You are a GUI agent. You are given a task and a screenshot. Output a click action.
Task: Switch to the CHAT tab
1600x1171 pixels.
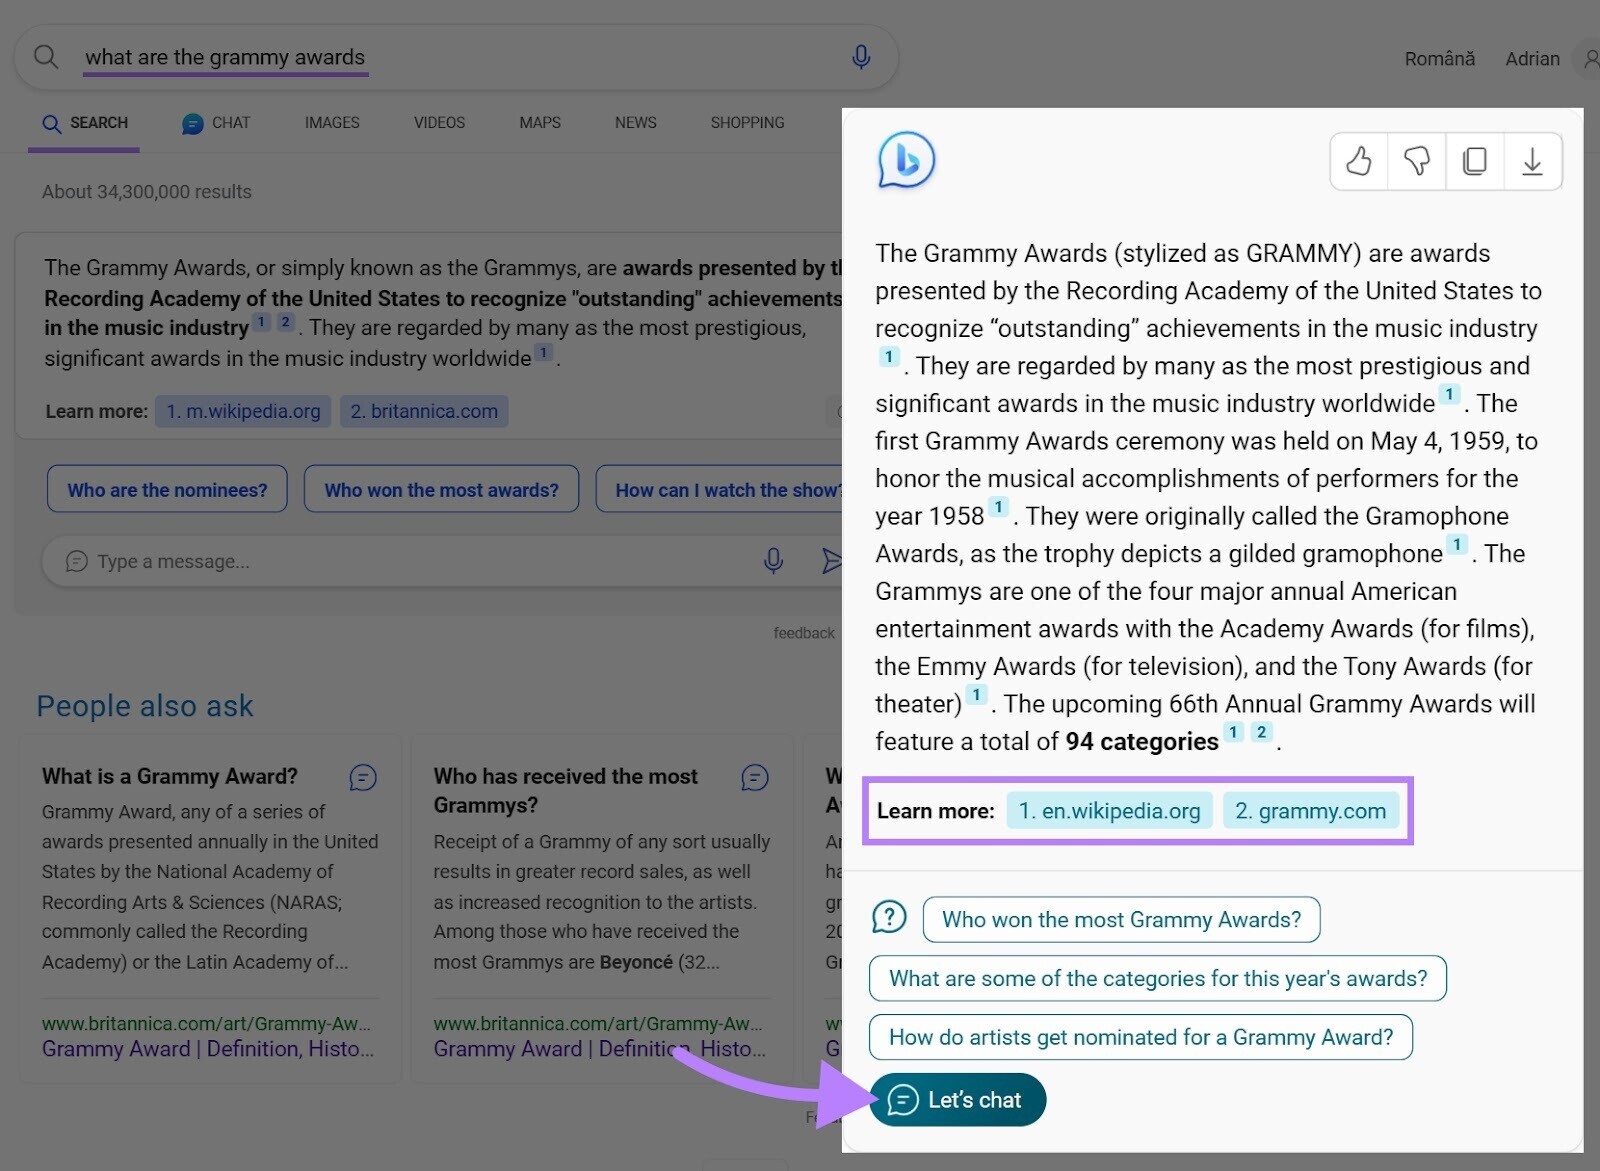[214, 122]
